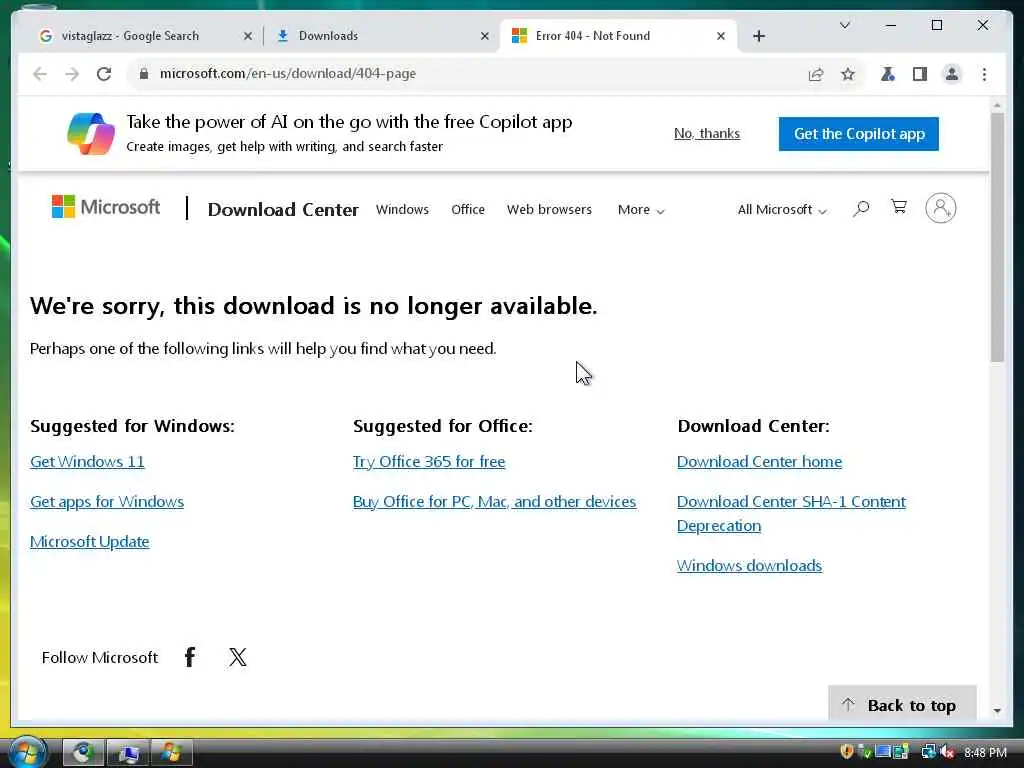The width and height of the screenshot is (1024, 768).
Task: Open the Chrome three-dot menu
Action: [984, 74]
